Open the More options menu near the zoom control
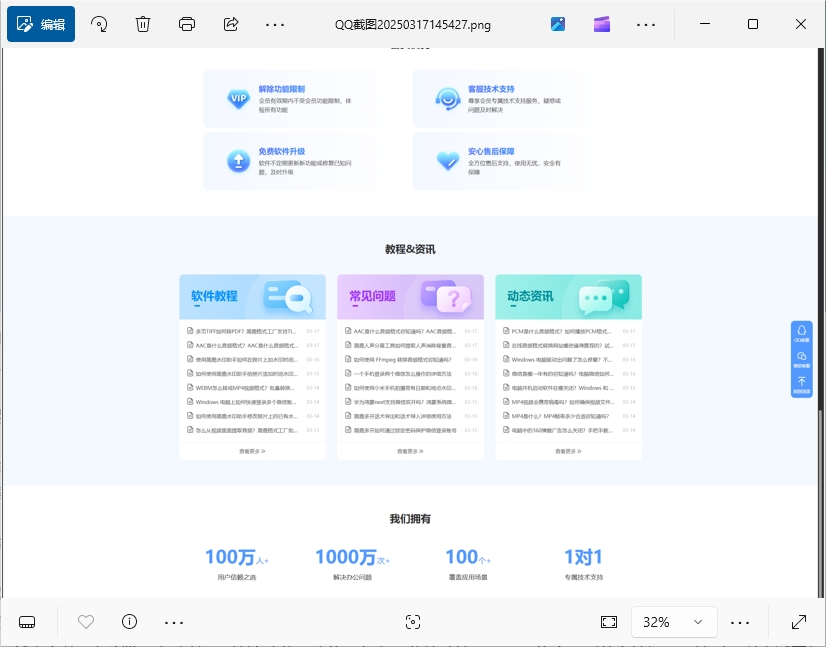This screenshot has height=647, width=826. 739,622
